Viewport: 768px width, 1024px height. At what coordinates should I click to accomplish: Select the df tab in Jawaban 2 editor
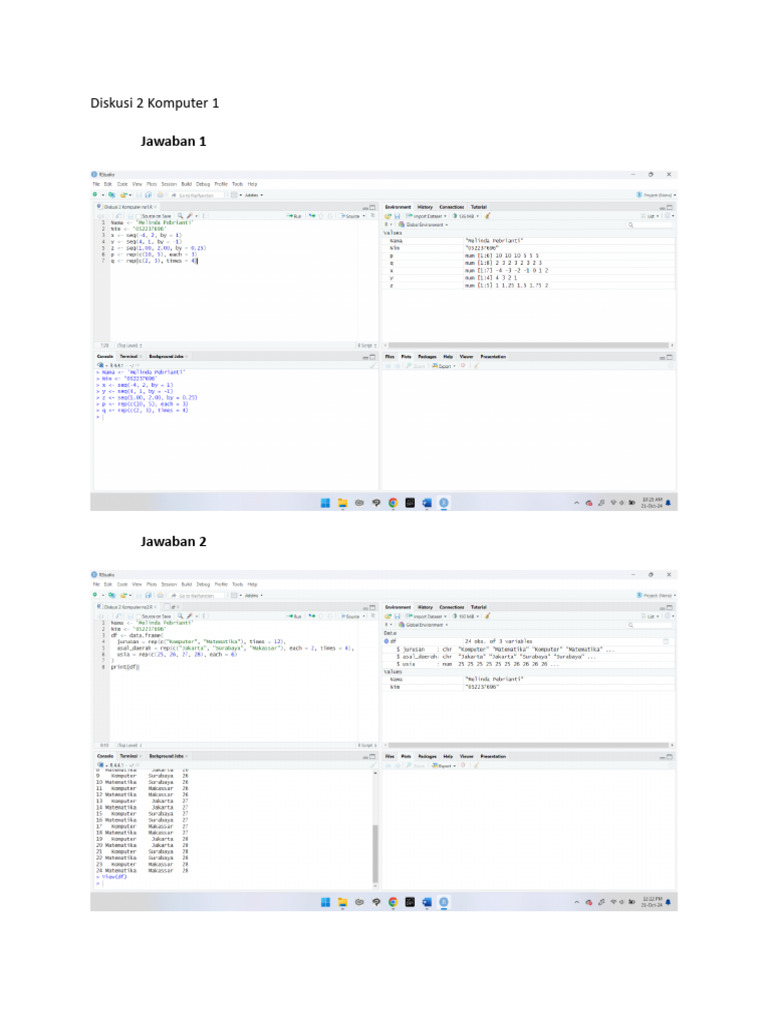pyautogui.click(x=173, y=607)
